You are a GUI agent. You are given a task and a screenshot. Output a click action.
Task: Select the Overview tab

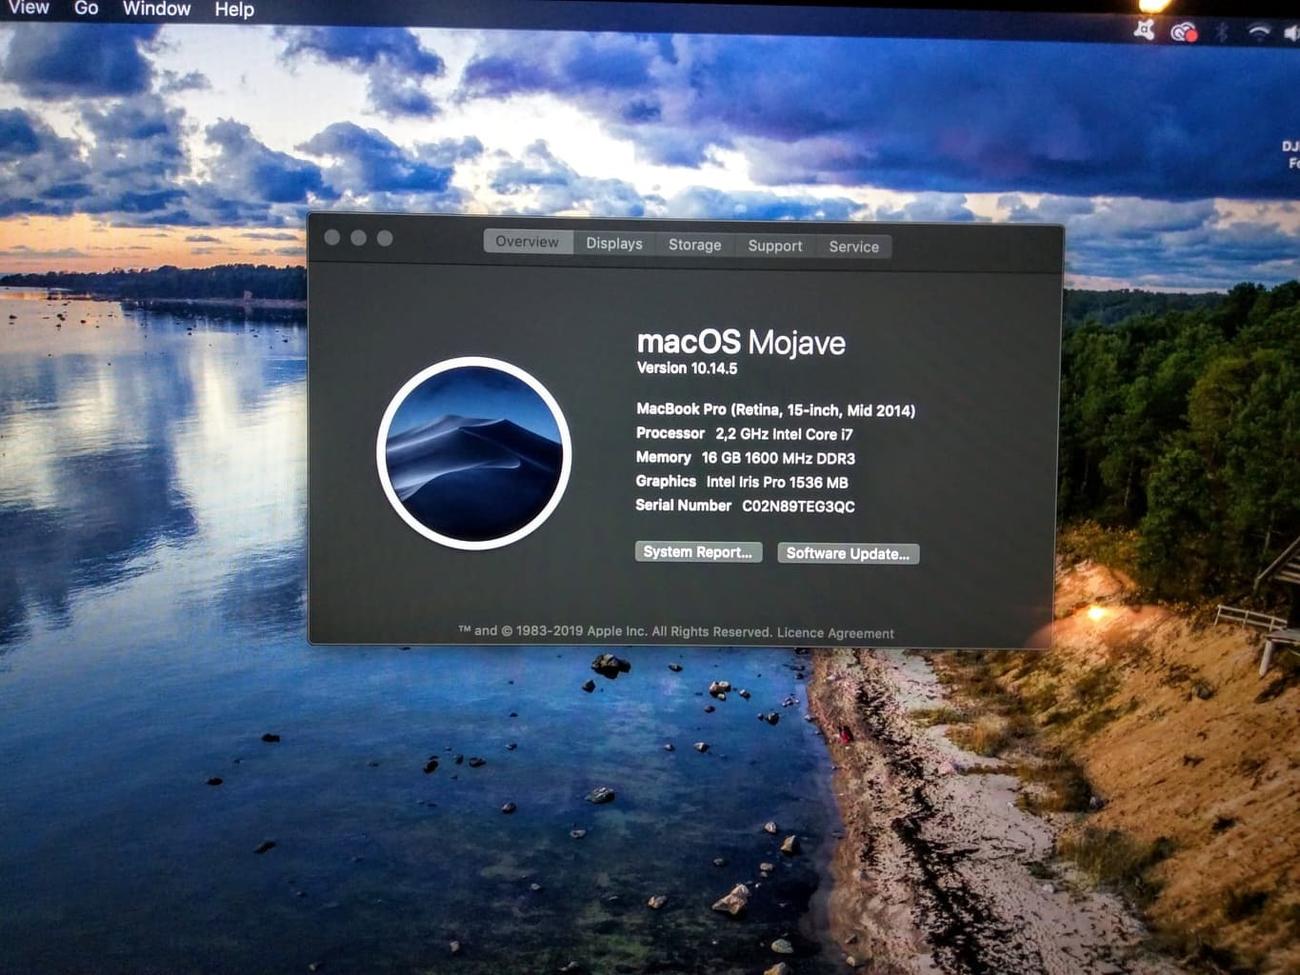527,242
